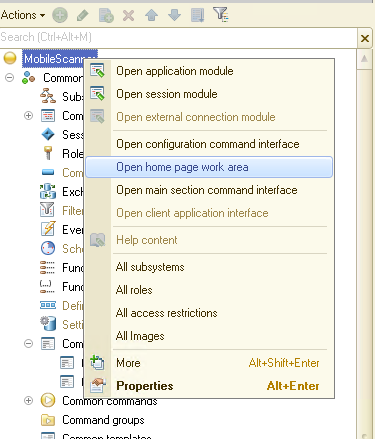This screenshot has width=375, height=439.
Task: Collapse the Common forms node
Action: (29, 344)
